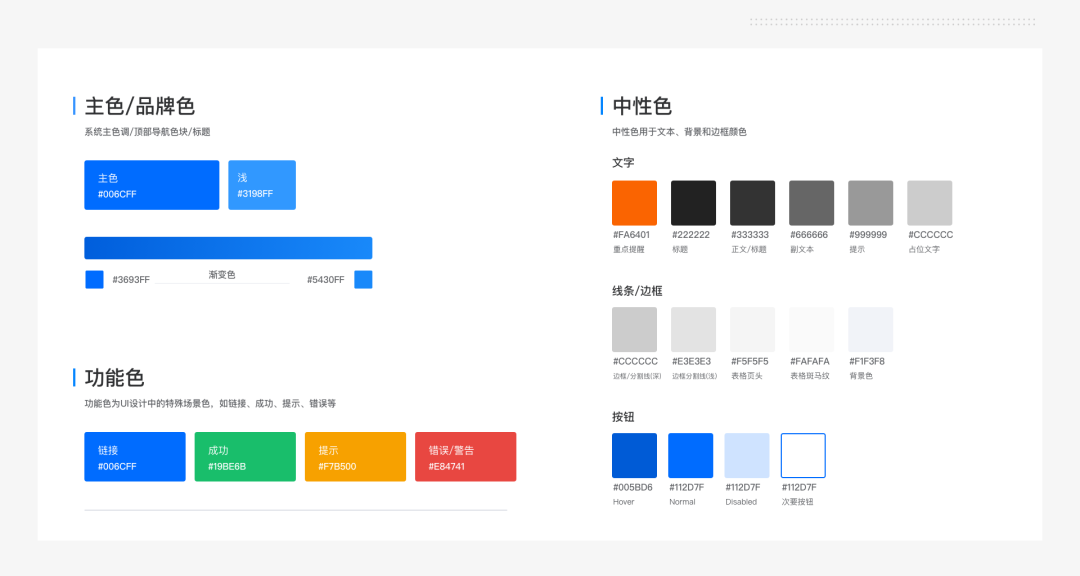This screenshot has width=1080, height=576.
Task: Select the 成功 #19BE6B success green swatch
Action: 244,455
